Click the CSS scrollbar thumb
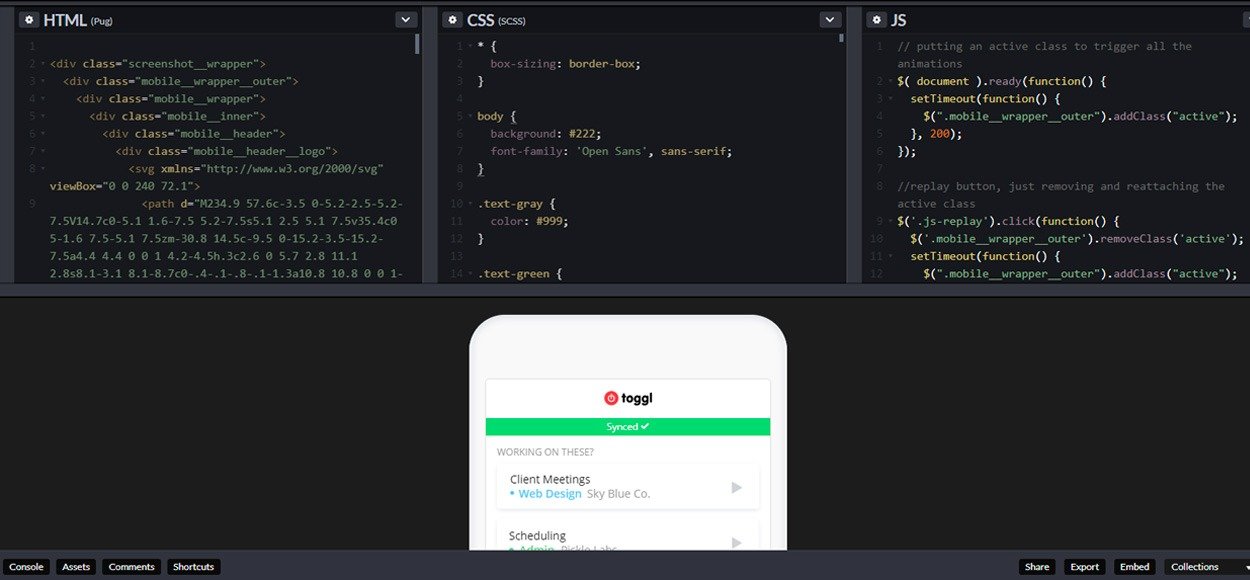Screen dimensions: 1250x580 coord(841,38)
